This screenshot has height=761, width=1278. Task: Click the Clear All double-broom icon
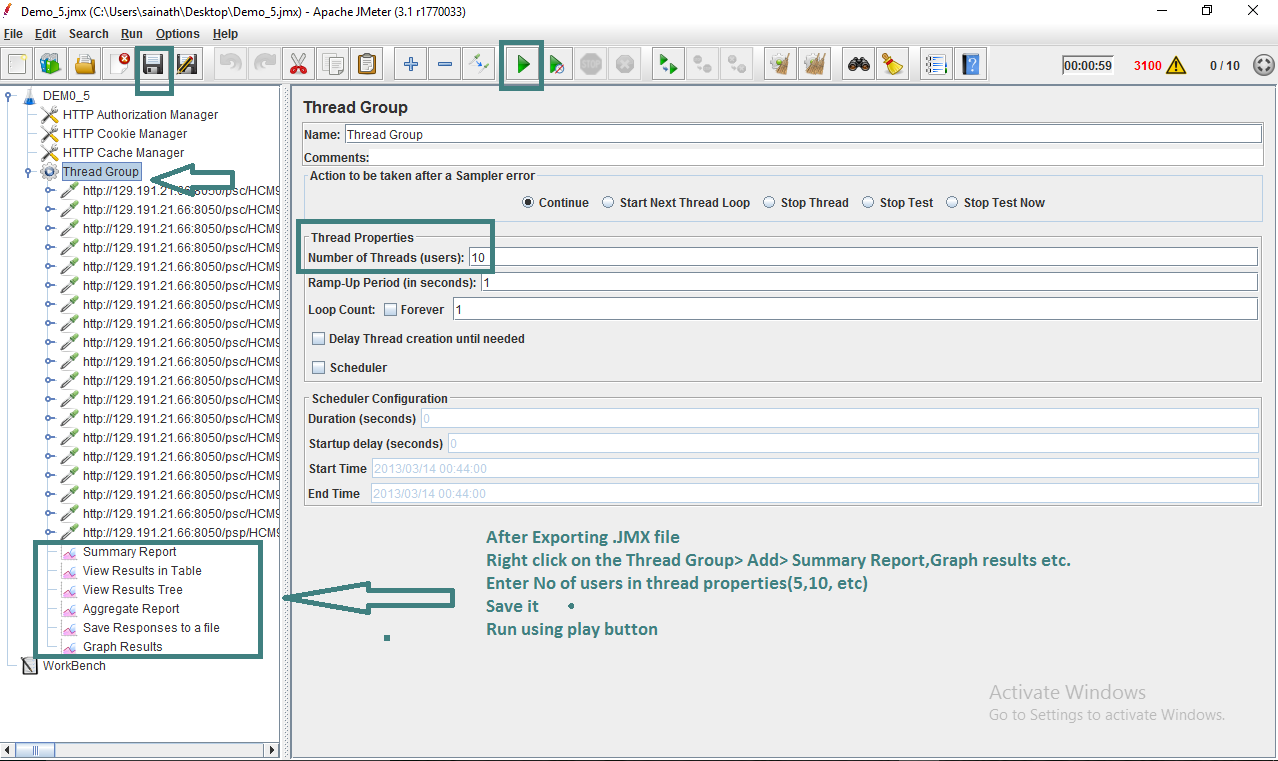click(x=815, y=65)
